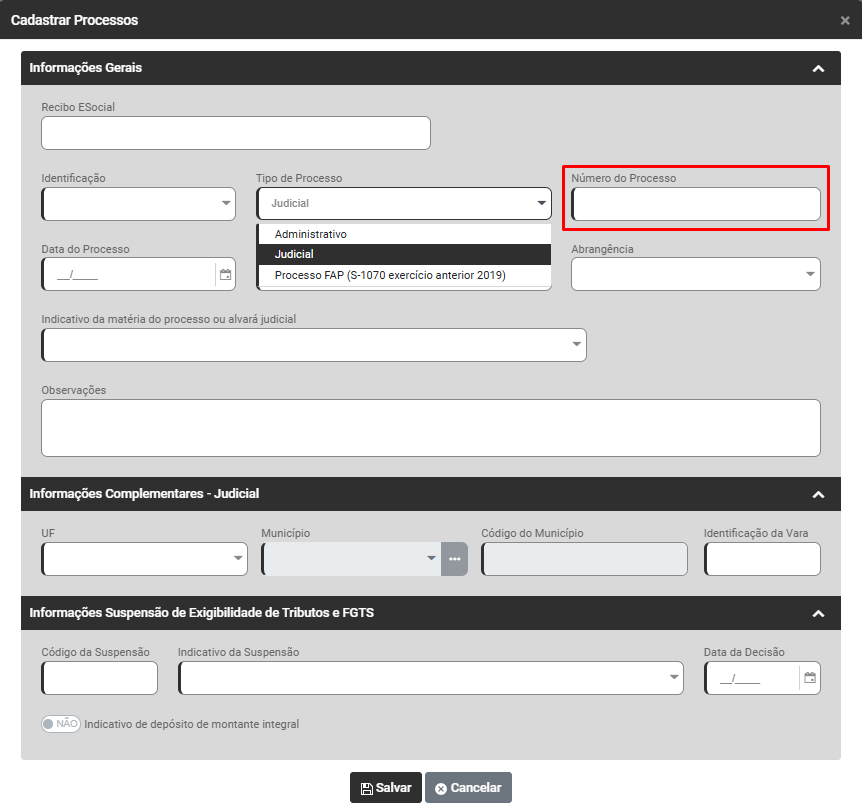Click the Recibo ESocial input field
The height and width of the screenshot is (811, 862).
(x=236, y=133)
